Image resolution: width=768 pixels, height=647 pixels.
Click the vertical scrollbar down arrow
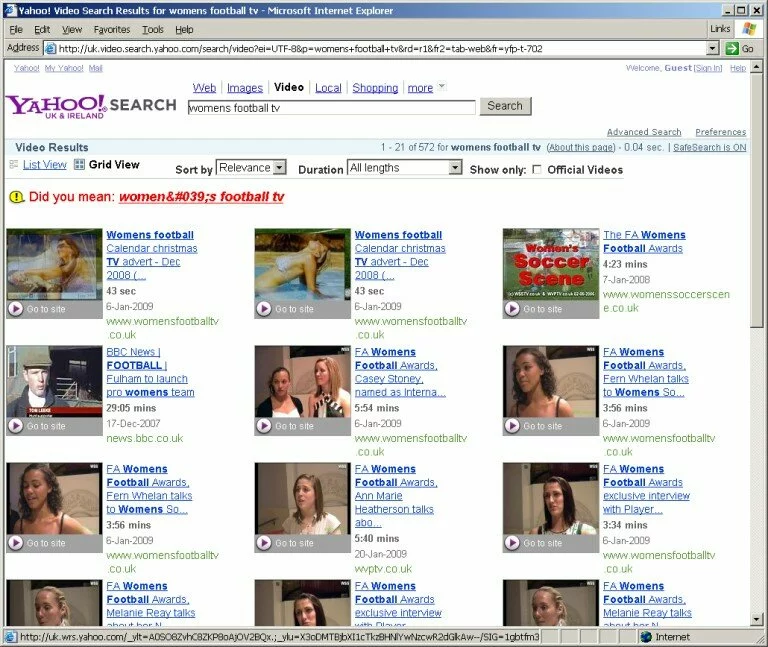[x=756, y=619]
